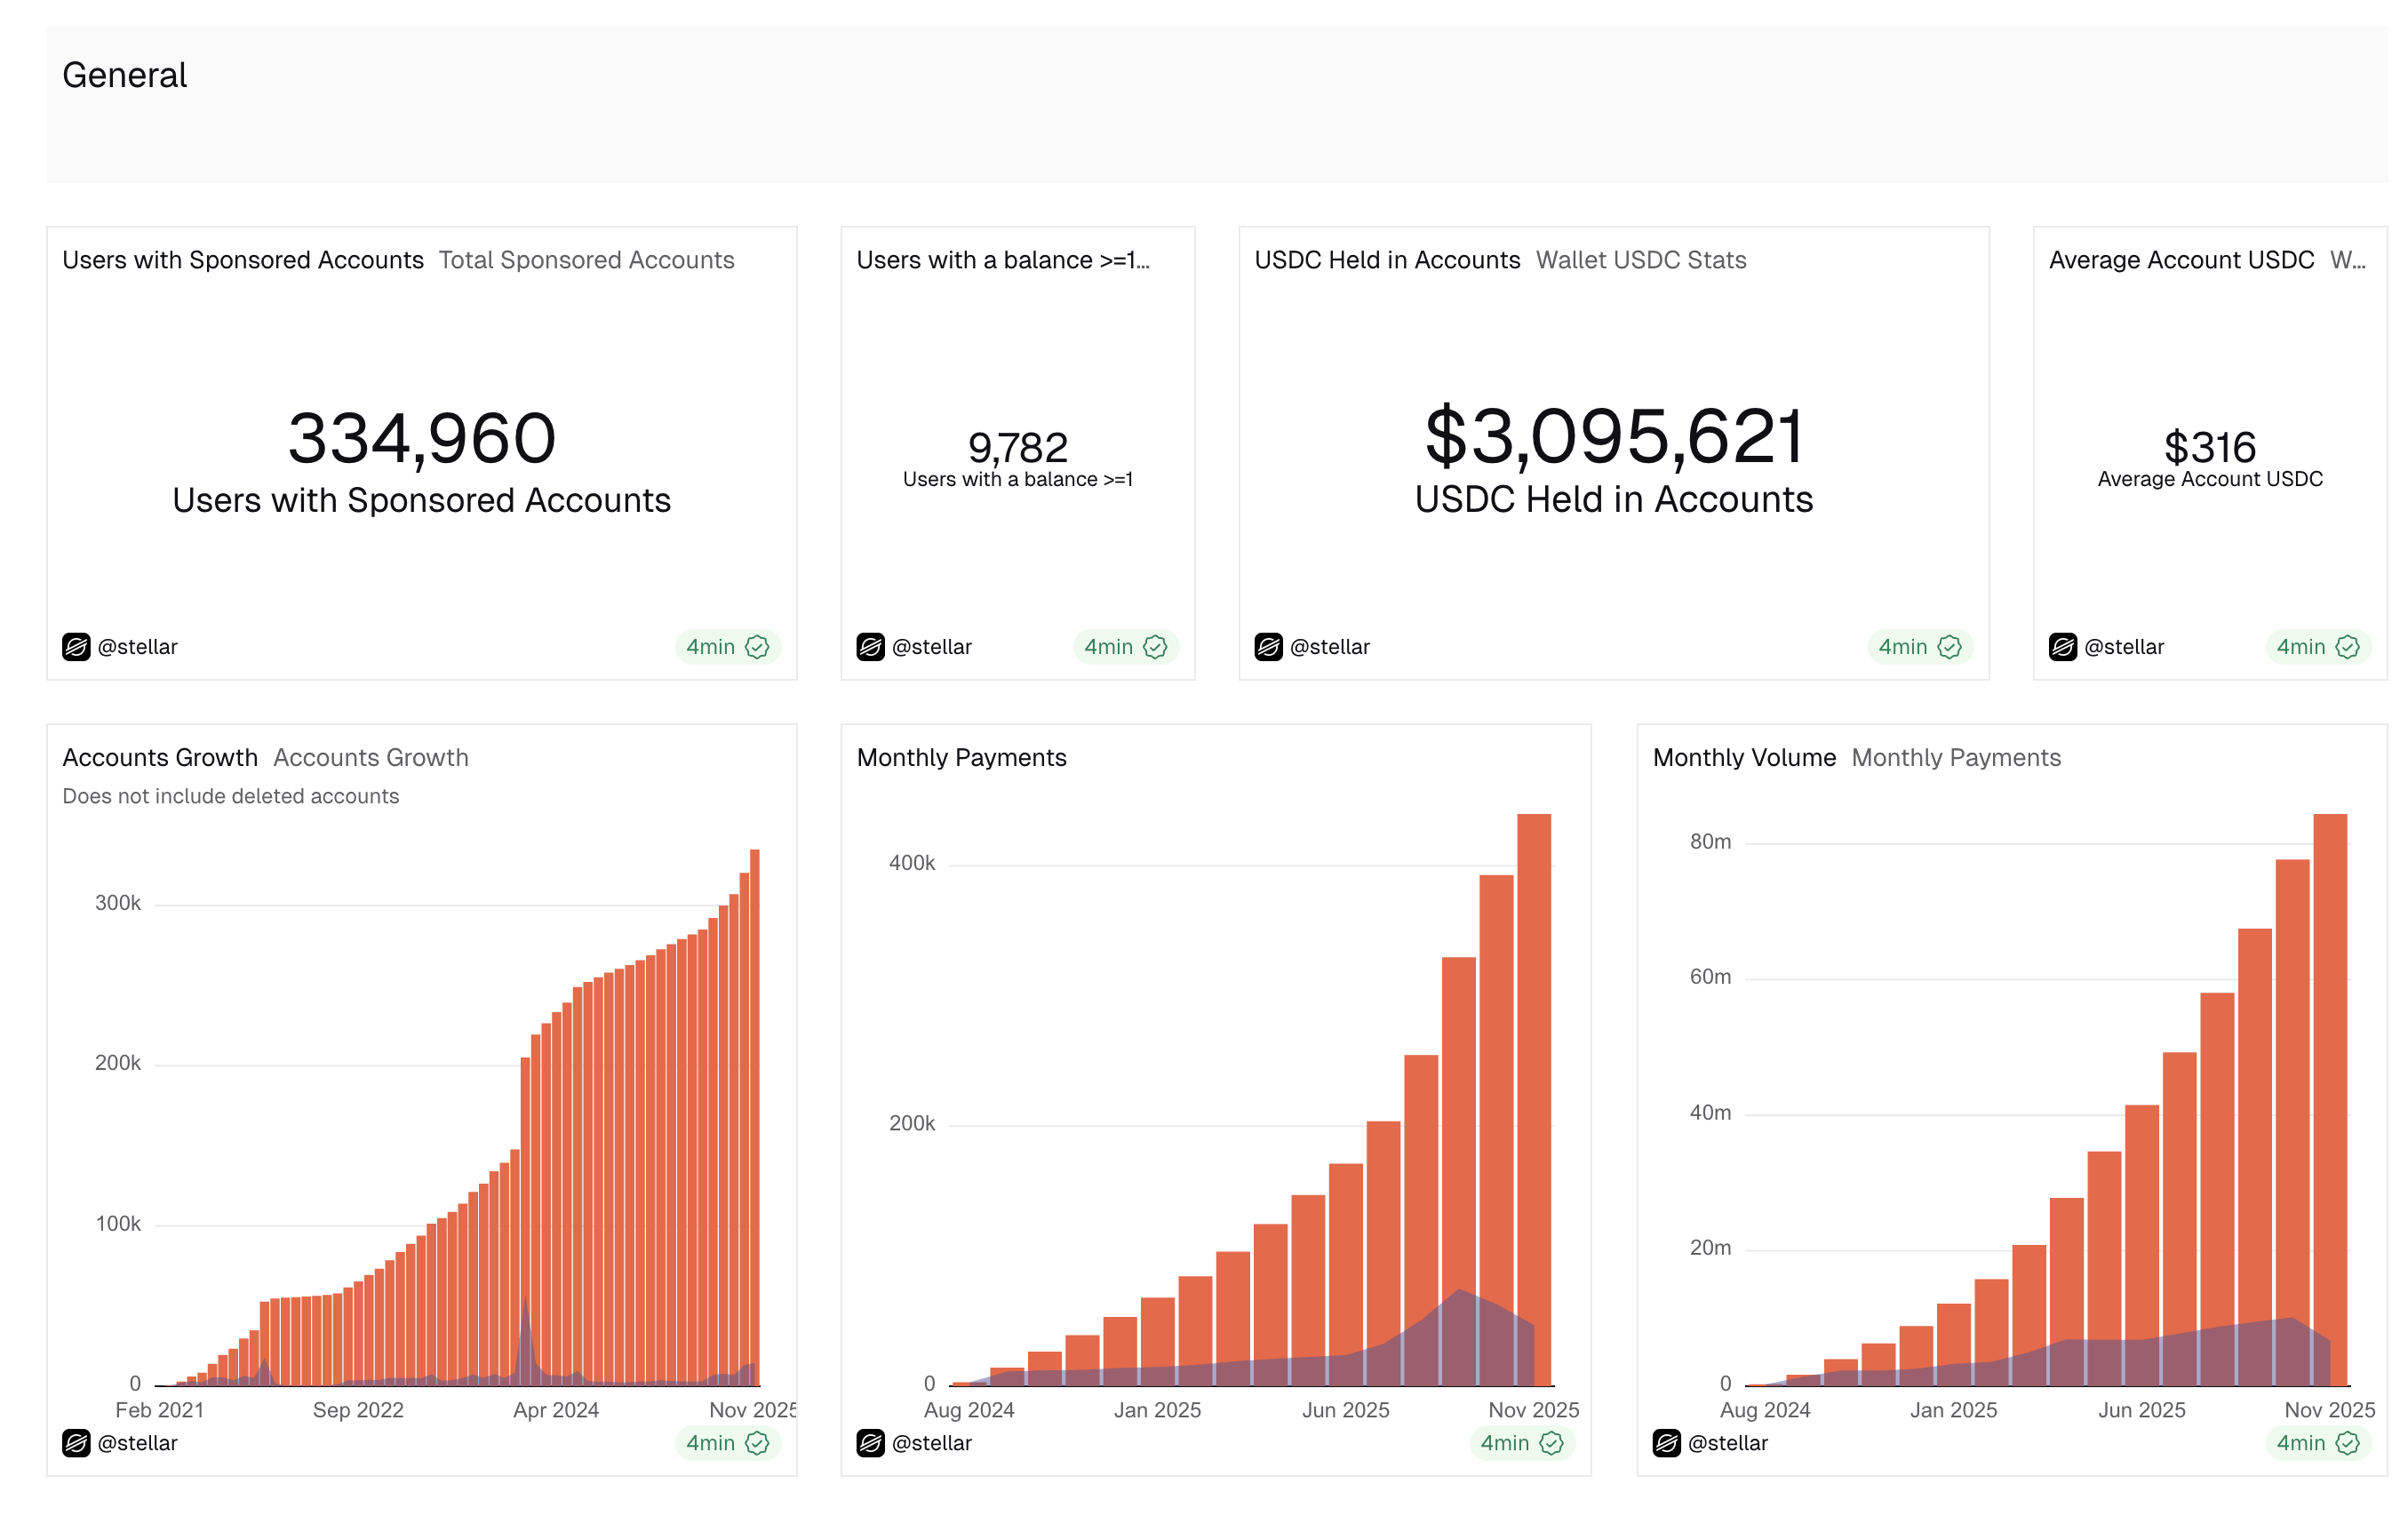Click the @stellar username on the balance card

coord(935,646)
